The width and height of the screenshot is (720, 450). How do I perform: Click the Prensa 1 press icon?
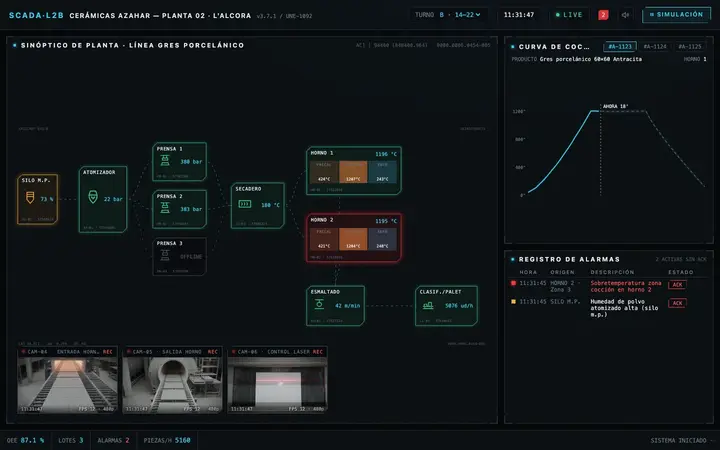coord(165,160)
